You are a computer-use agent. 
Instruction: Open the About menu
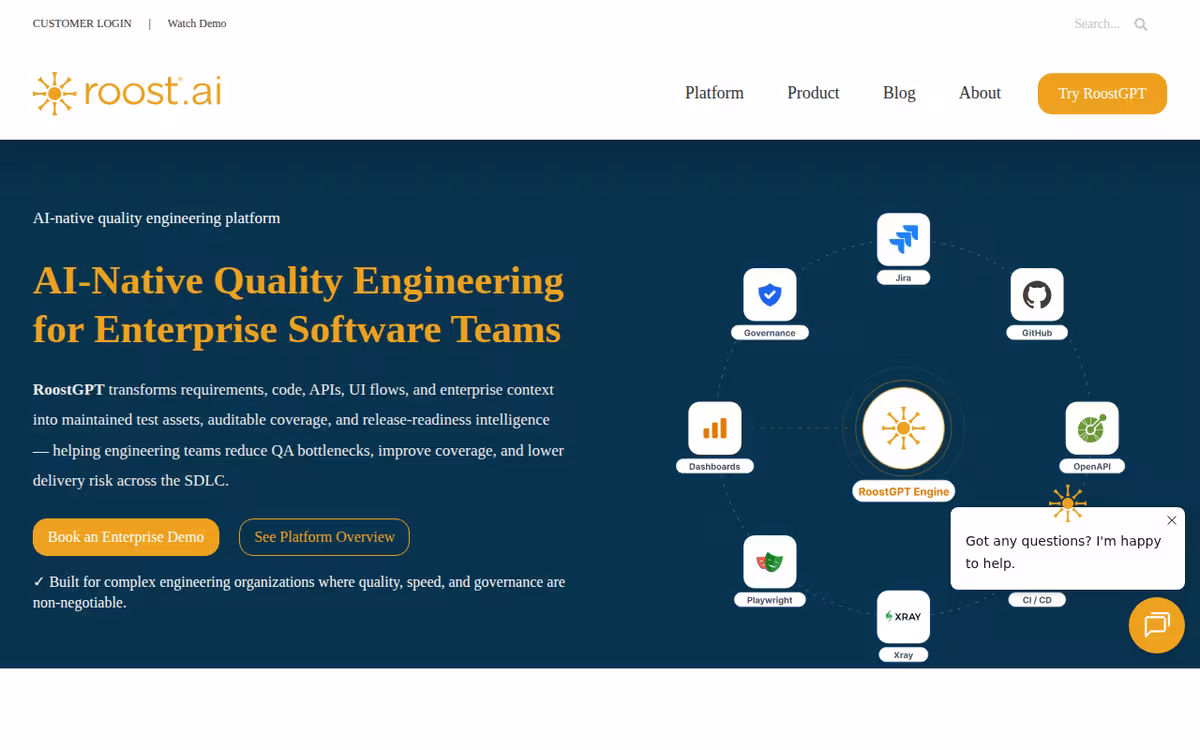click(x=980, y=93)
